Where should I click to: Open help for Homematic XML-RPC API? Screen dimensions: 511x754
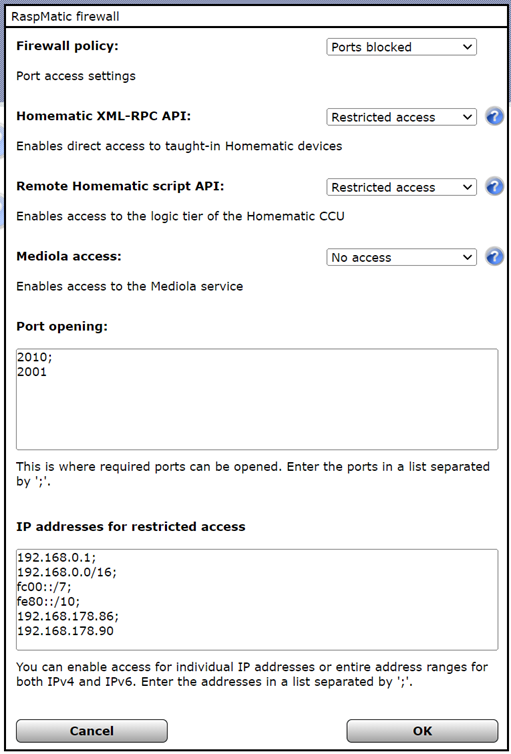pos(494,117)
